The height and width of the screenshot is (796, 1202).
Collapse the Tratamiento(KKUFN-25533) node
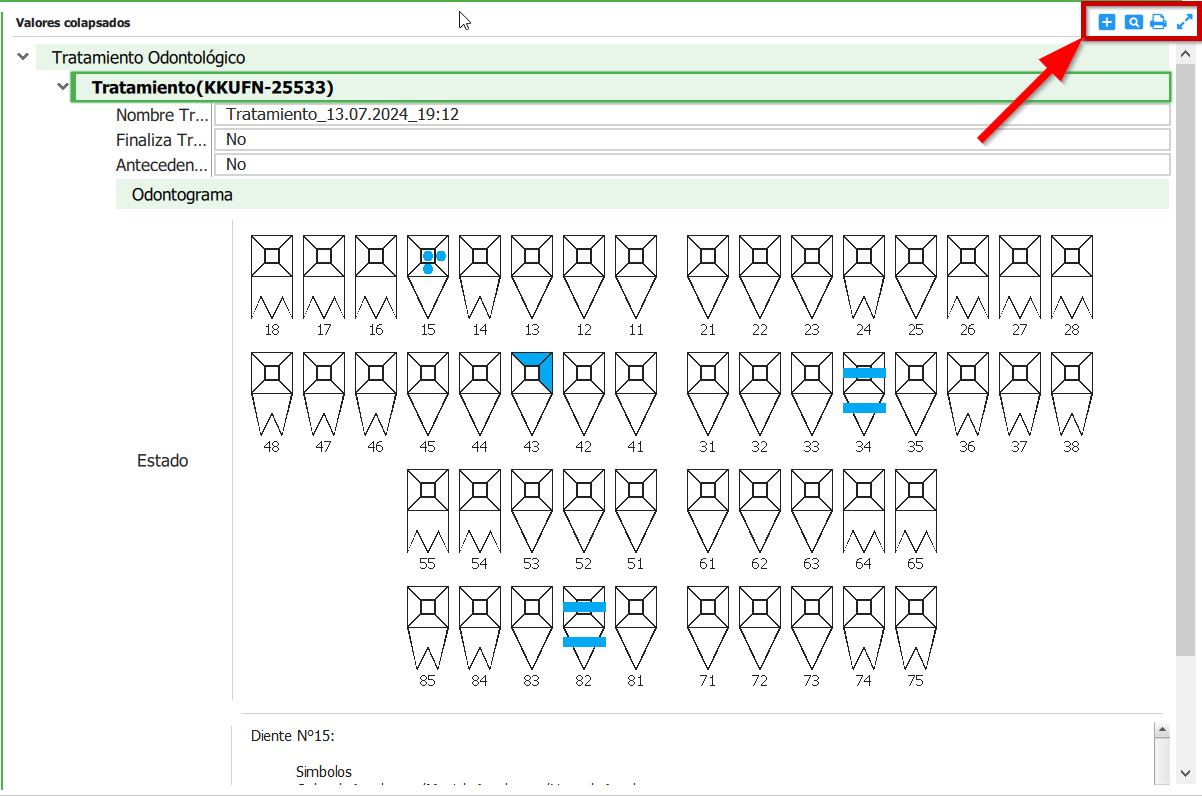(63, 87)
